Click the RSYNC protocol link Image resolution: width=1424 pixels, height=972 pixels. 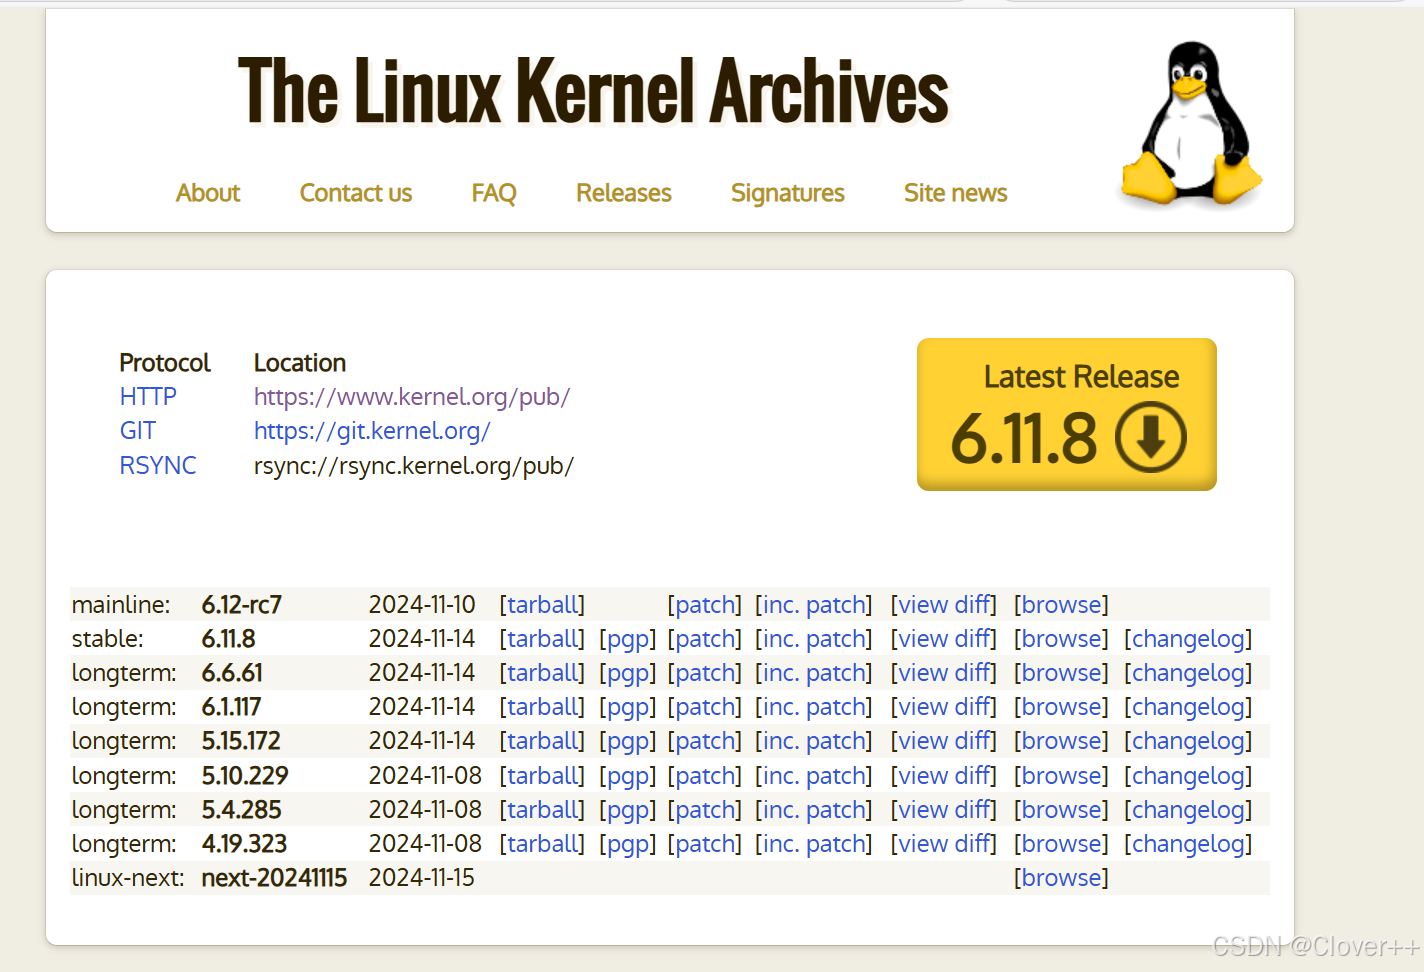coord(158,466)
